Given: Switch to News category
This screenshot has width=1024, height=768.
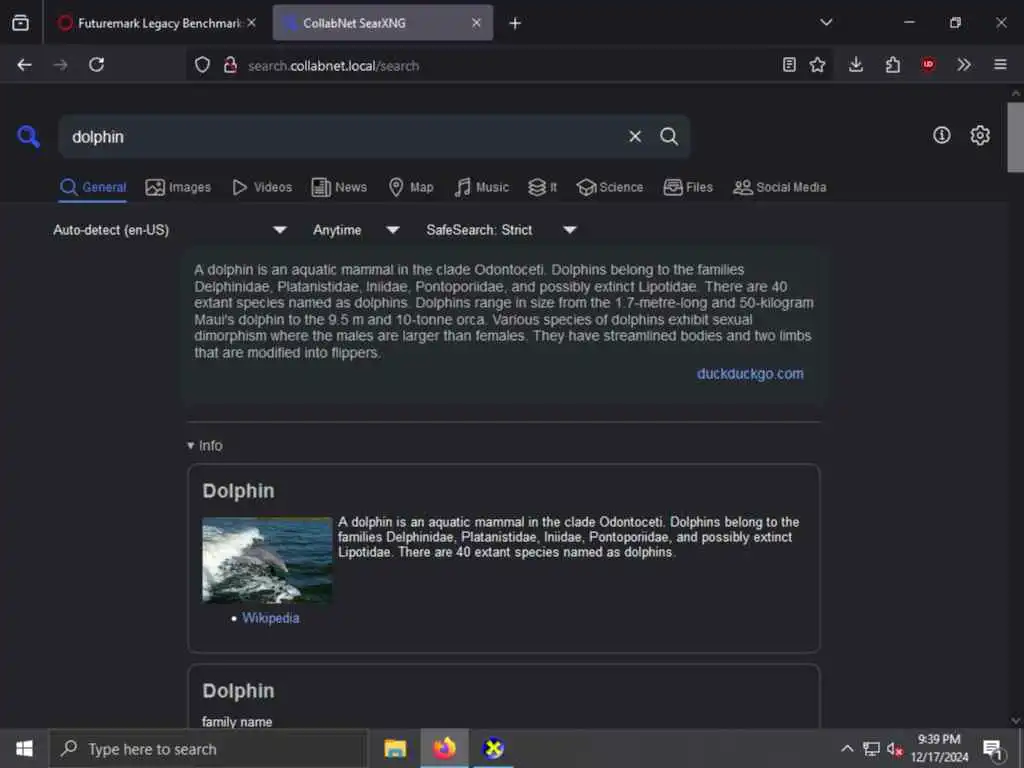Looking at the screenshot, I should click(x=339, y=187).
